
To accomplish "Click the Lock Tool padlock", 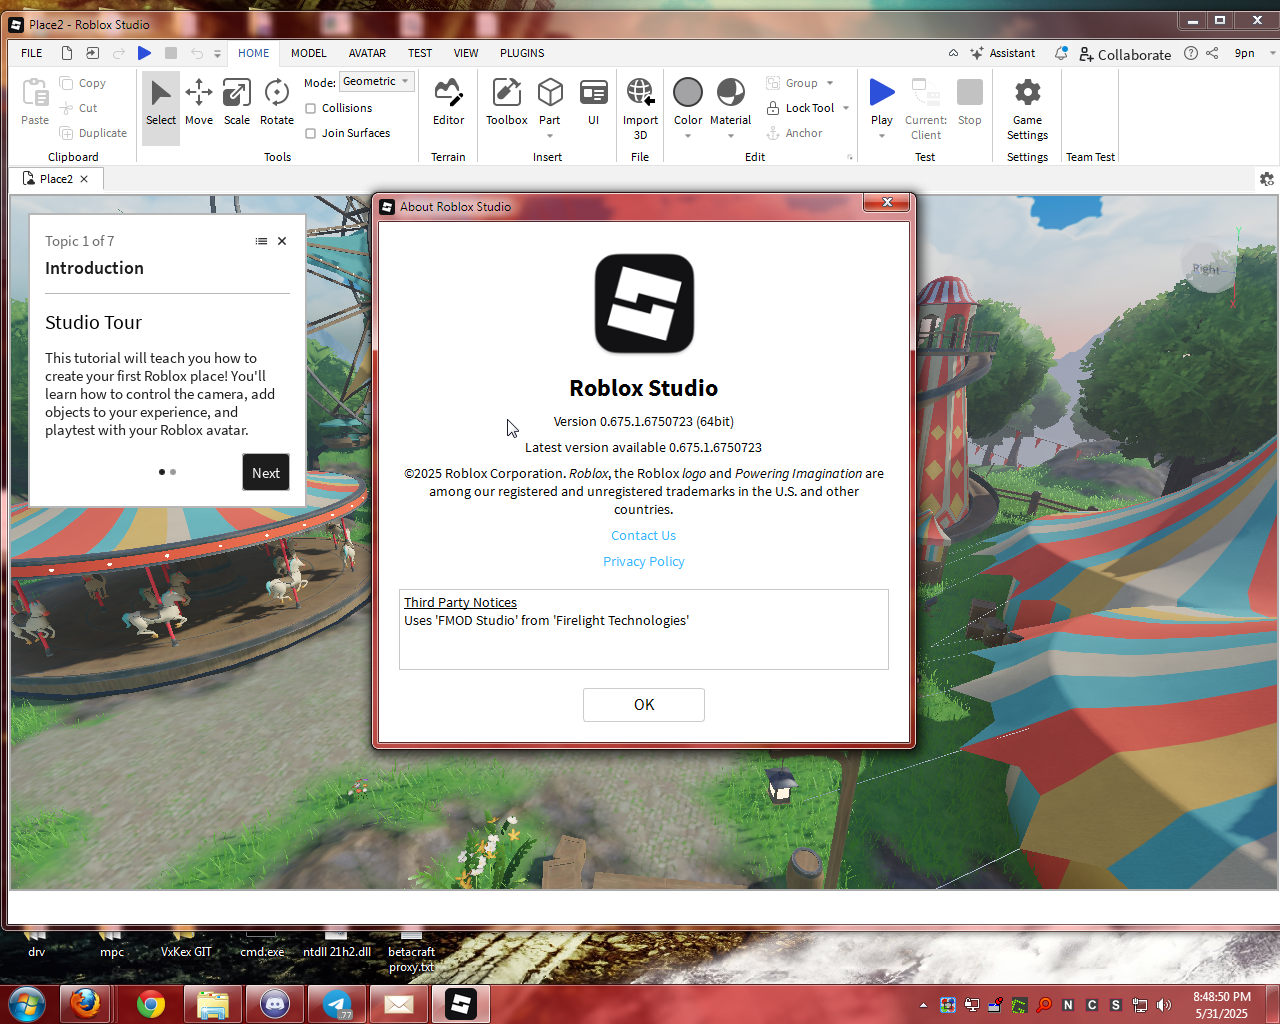I will (773, 108).
